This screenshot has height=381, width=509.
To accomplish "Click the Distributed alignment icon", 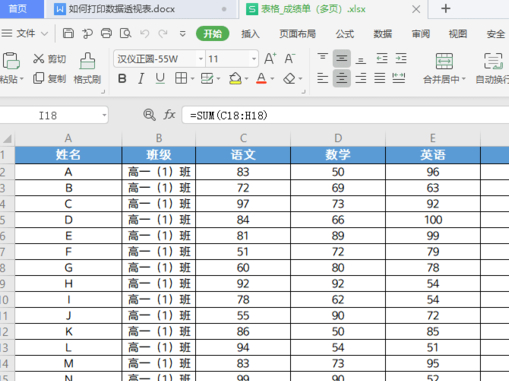I will (399, 78).
